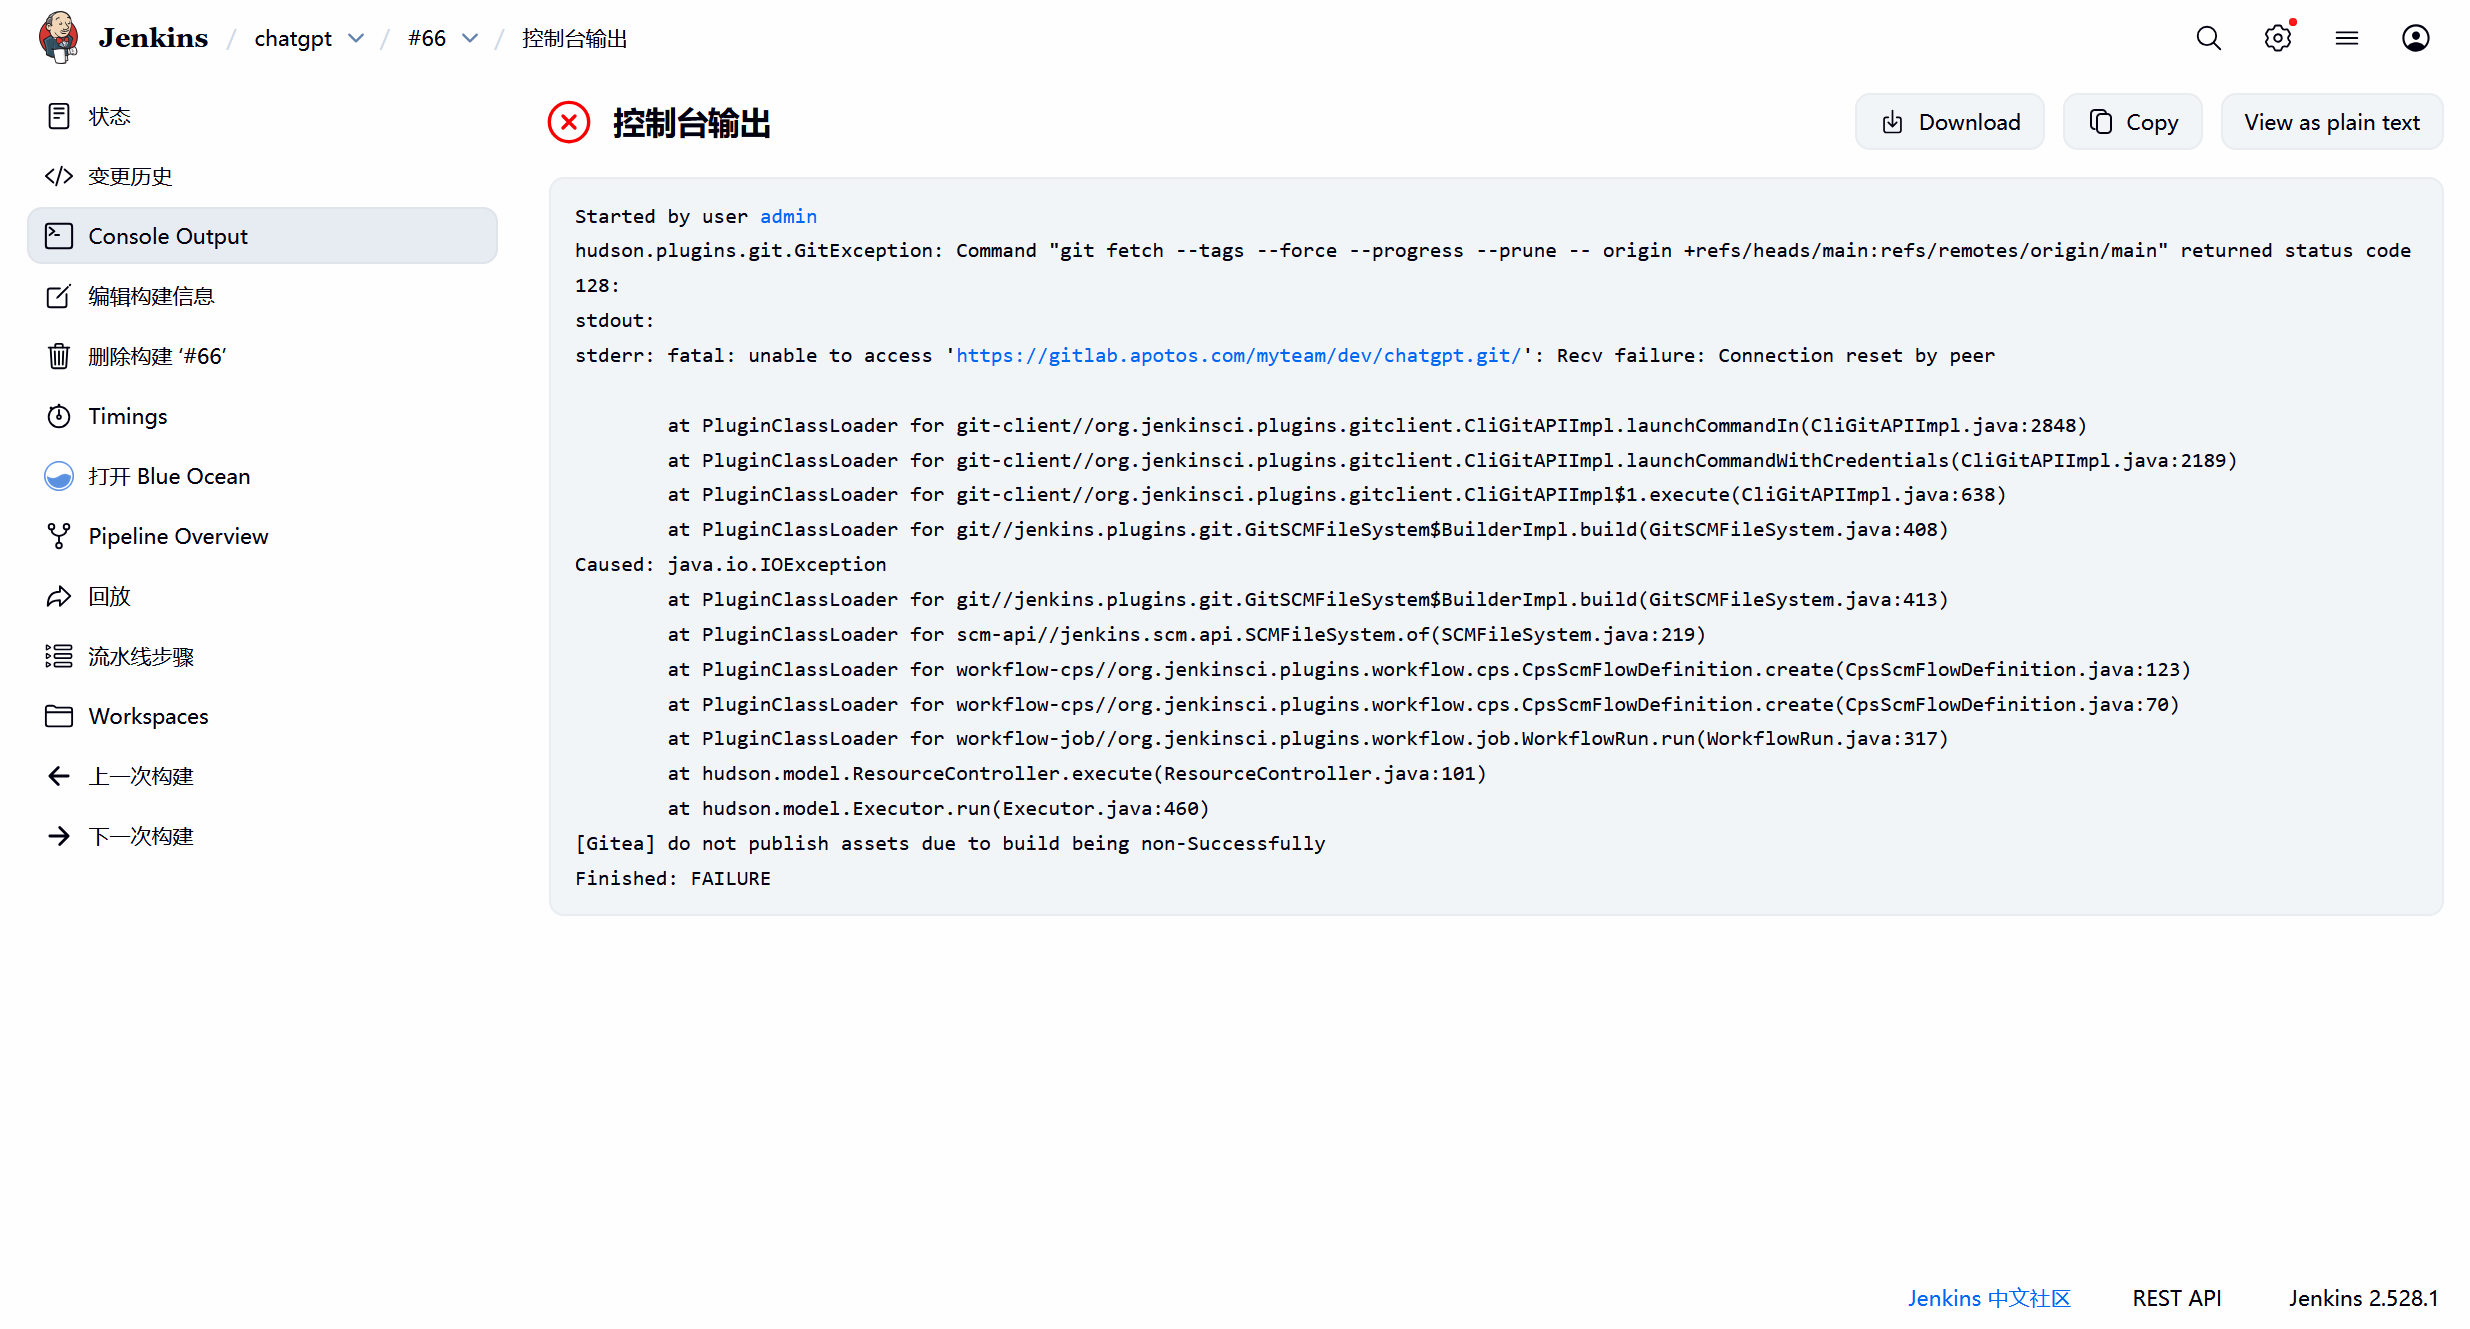Click View as plain text button
The width and height of the screenshot is (2470, 1329).
click(x=2331, y=122)
